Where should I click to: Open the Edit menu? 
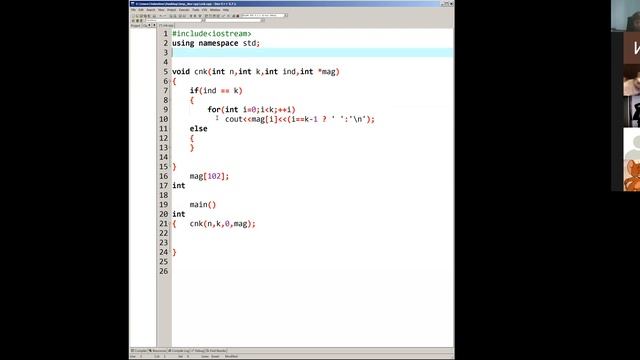141,10
